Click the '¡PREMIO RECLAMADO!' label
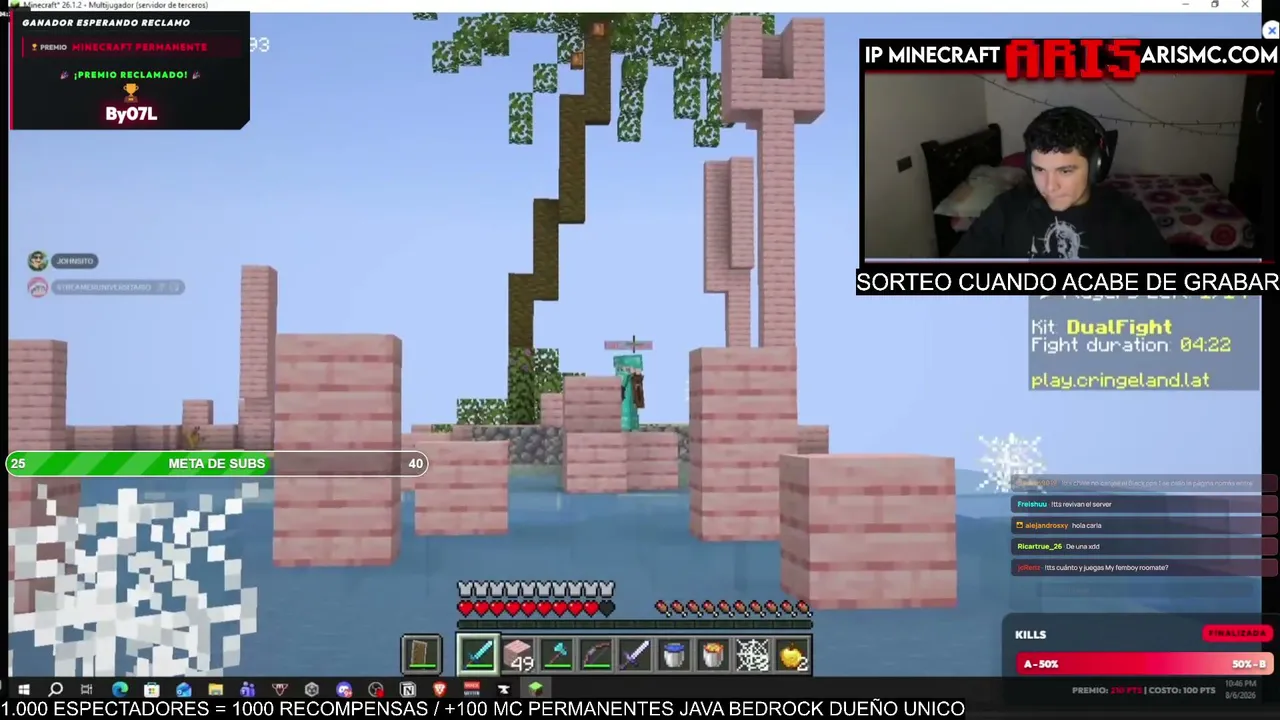Viewport: 1280px width, 720px height. 130,74
